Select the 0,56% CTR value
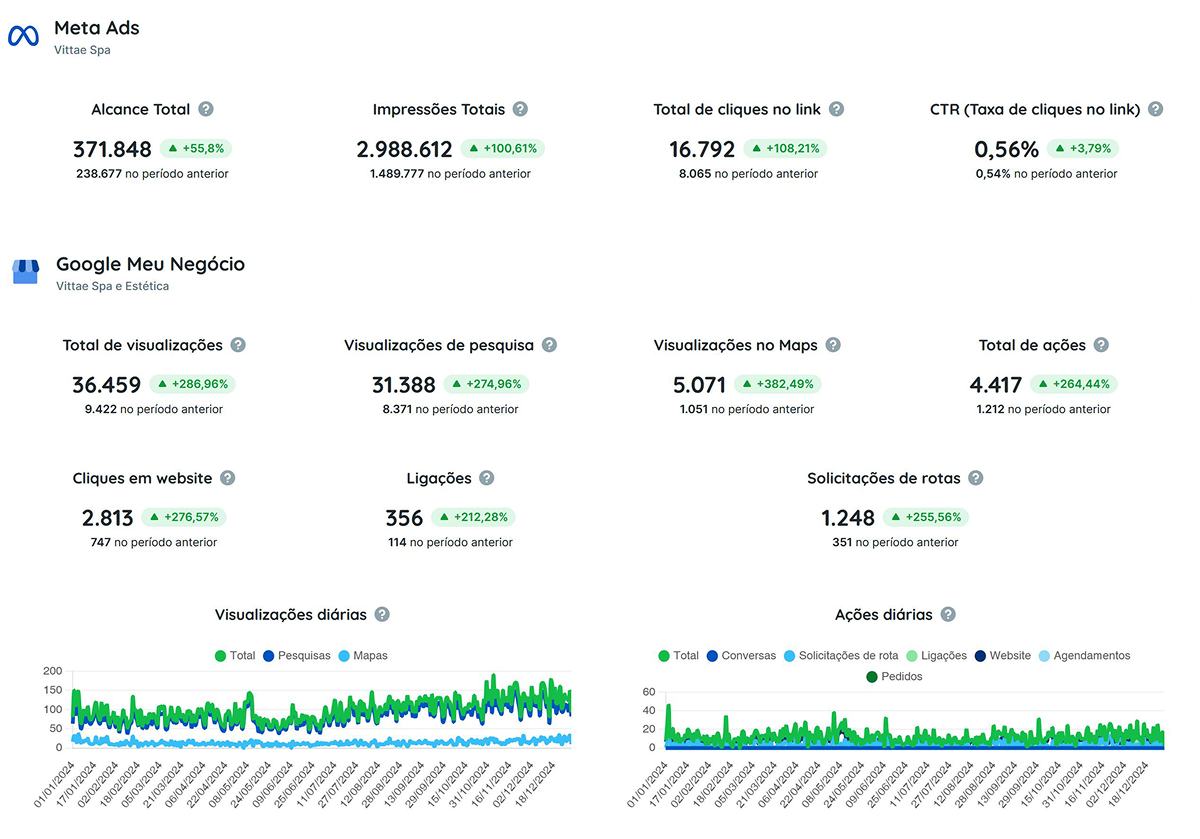This screenshot has width=1200, height=839. tap(1007, 149)
